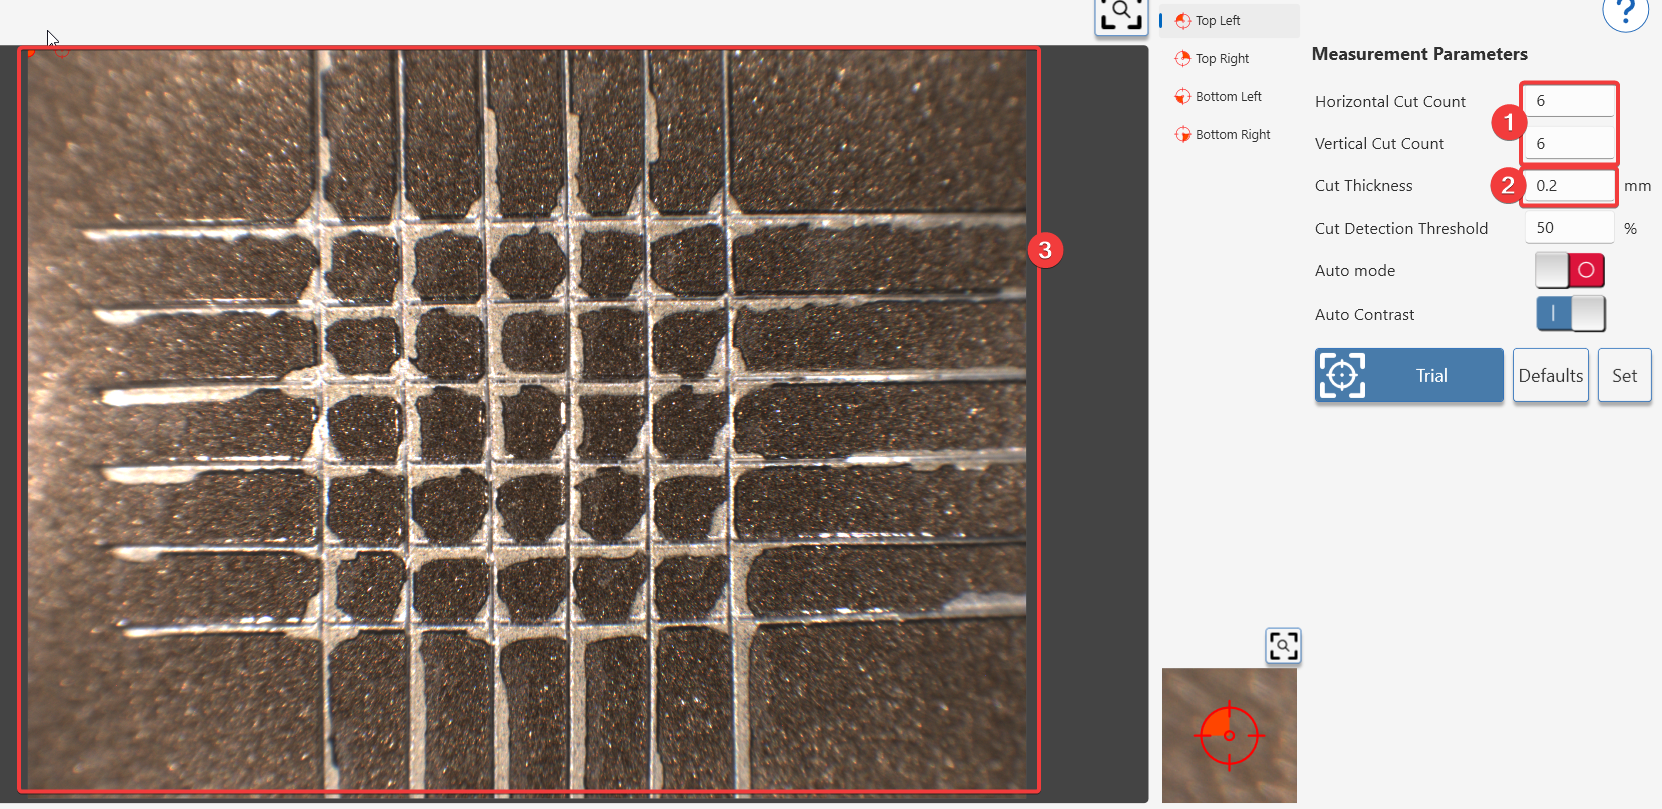Screen dimensions: 1662x809
Task: Click the Horizontal Cut Count field
Action: tap(1568, 101)
